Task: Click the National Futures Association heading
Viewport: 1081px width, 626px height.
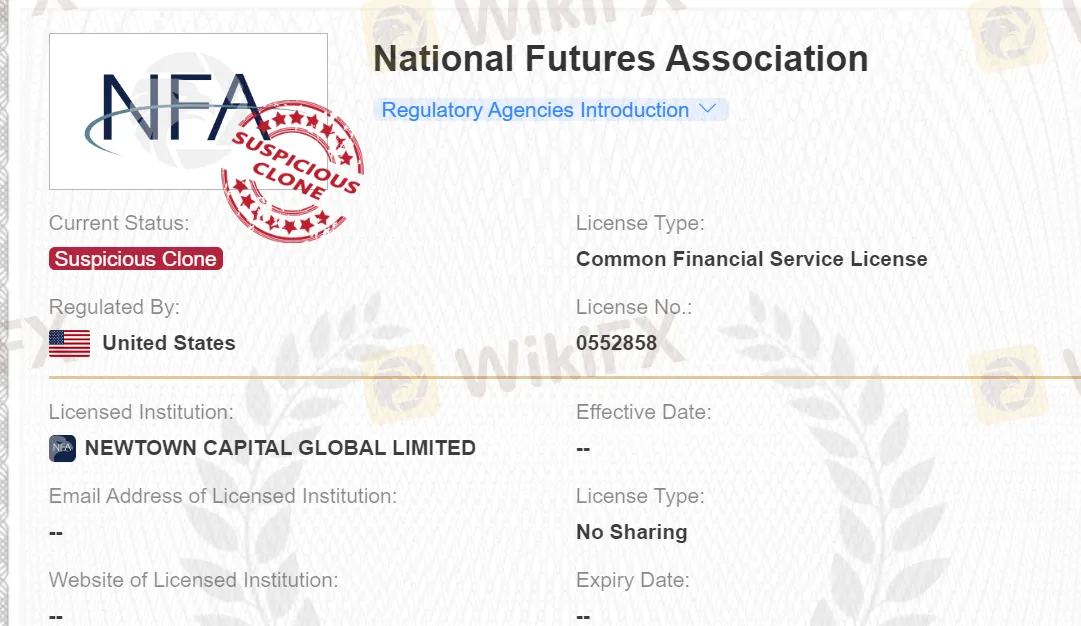Action: pyautogui.click(x=620, y=59)
